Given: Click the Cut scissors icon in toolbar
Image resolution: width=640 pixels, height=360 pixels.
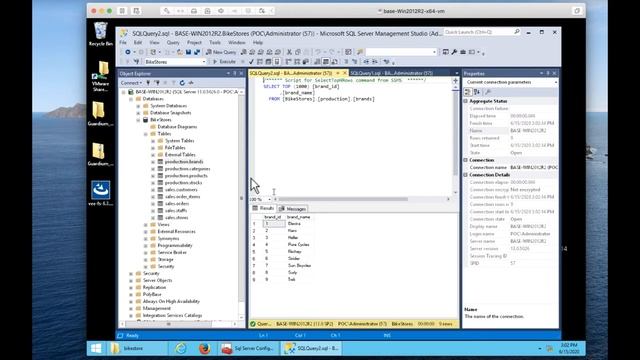Looking at the screenshot, I should click(289, 52).
